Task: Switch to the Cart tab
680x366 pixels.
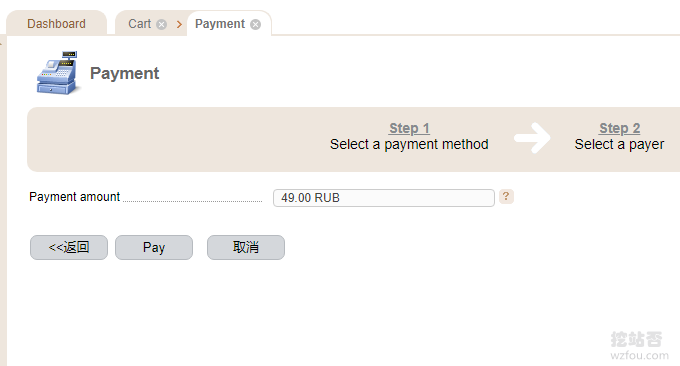Action: [x=140, y=23]
